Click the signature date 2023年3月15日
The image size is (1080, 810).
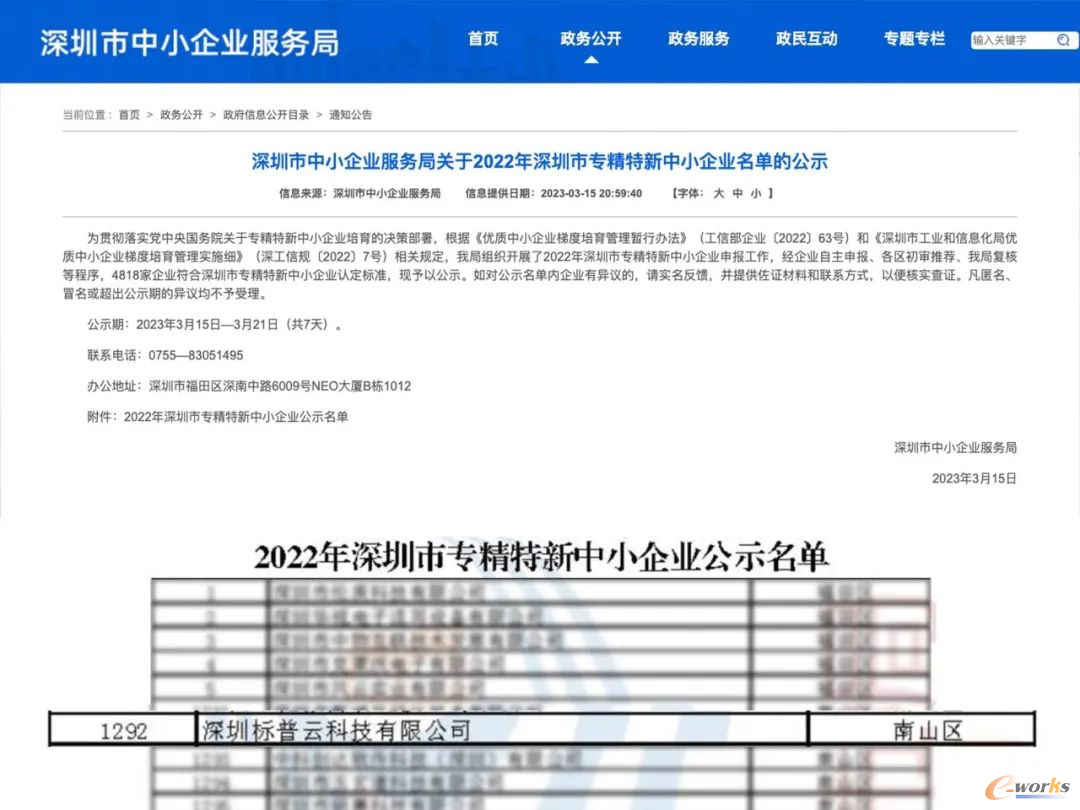click(974, 479)
